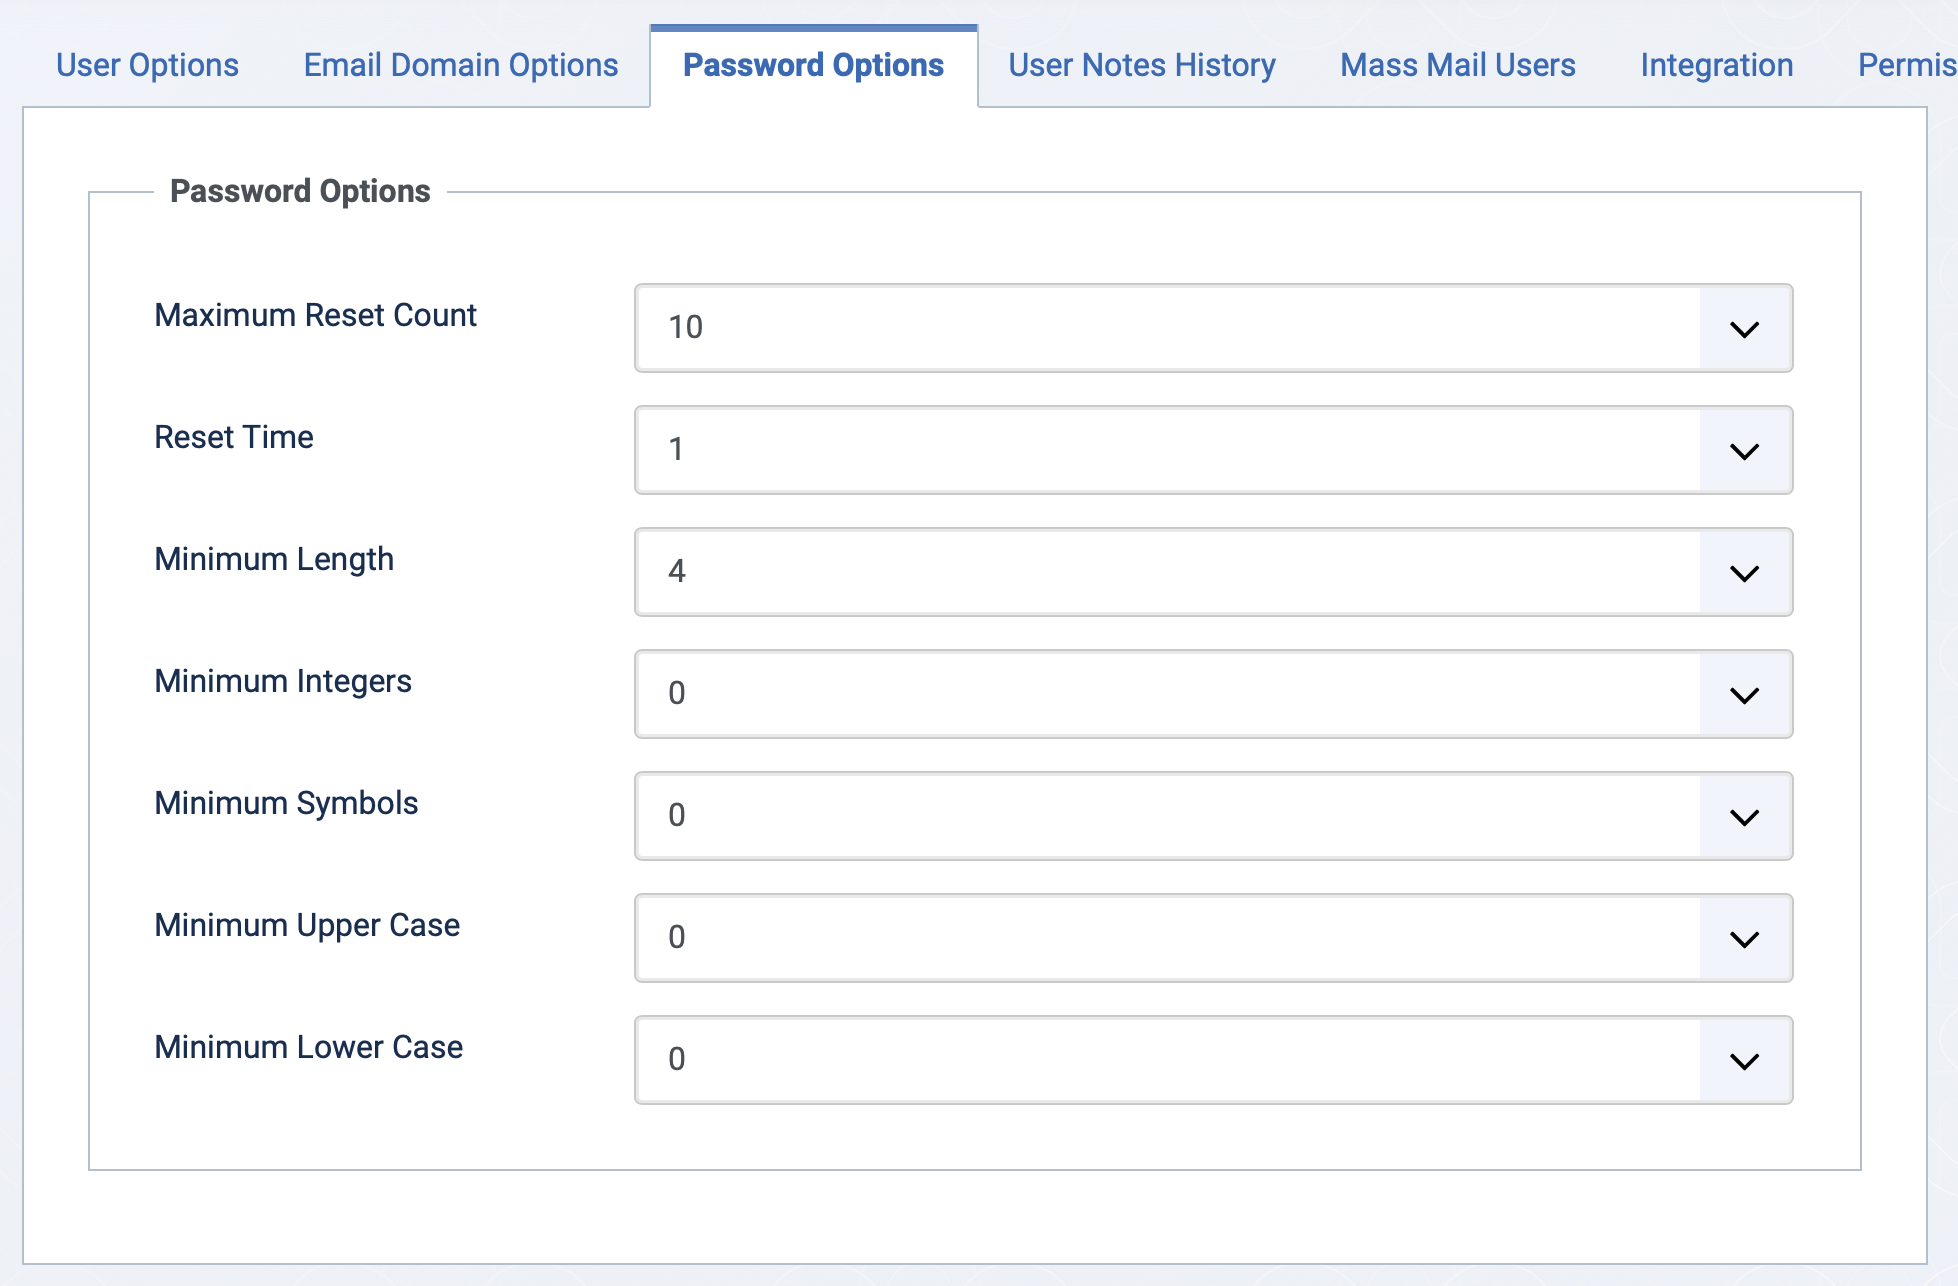Open the Maximum Reset Count dropdown
This screenshot has width=1958, height=1286.
(x=1213, y=328)
